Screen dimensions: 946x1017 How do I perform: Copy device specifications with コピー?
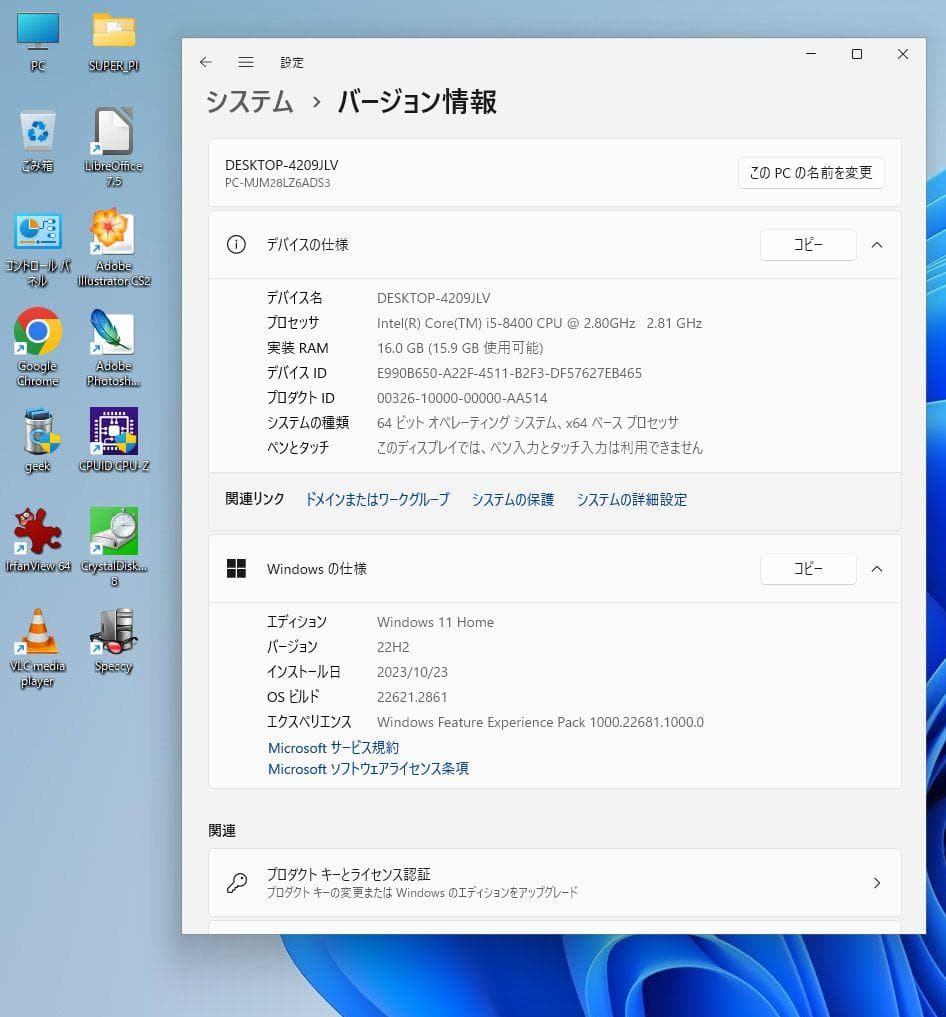point(808,244)
